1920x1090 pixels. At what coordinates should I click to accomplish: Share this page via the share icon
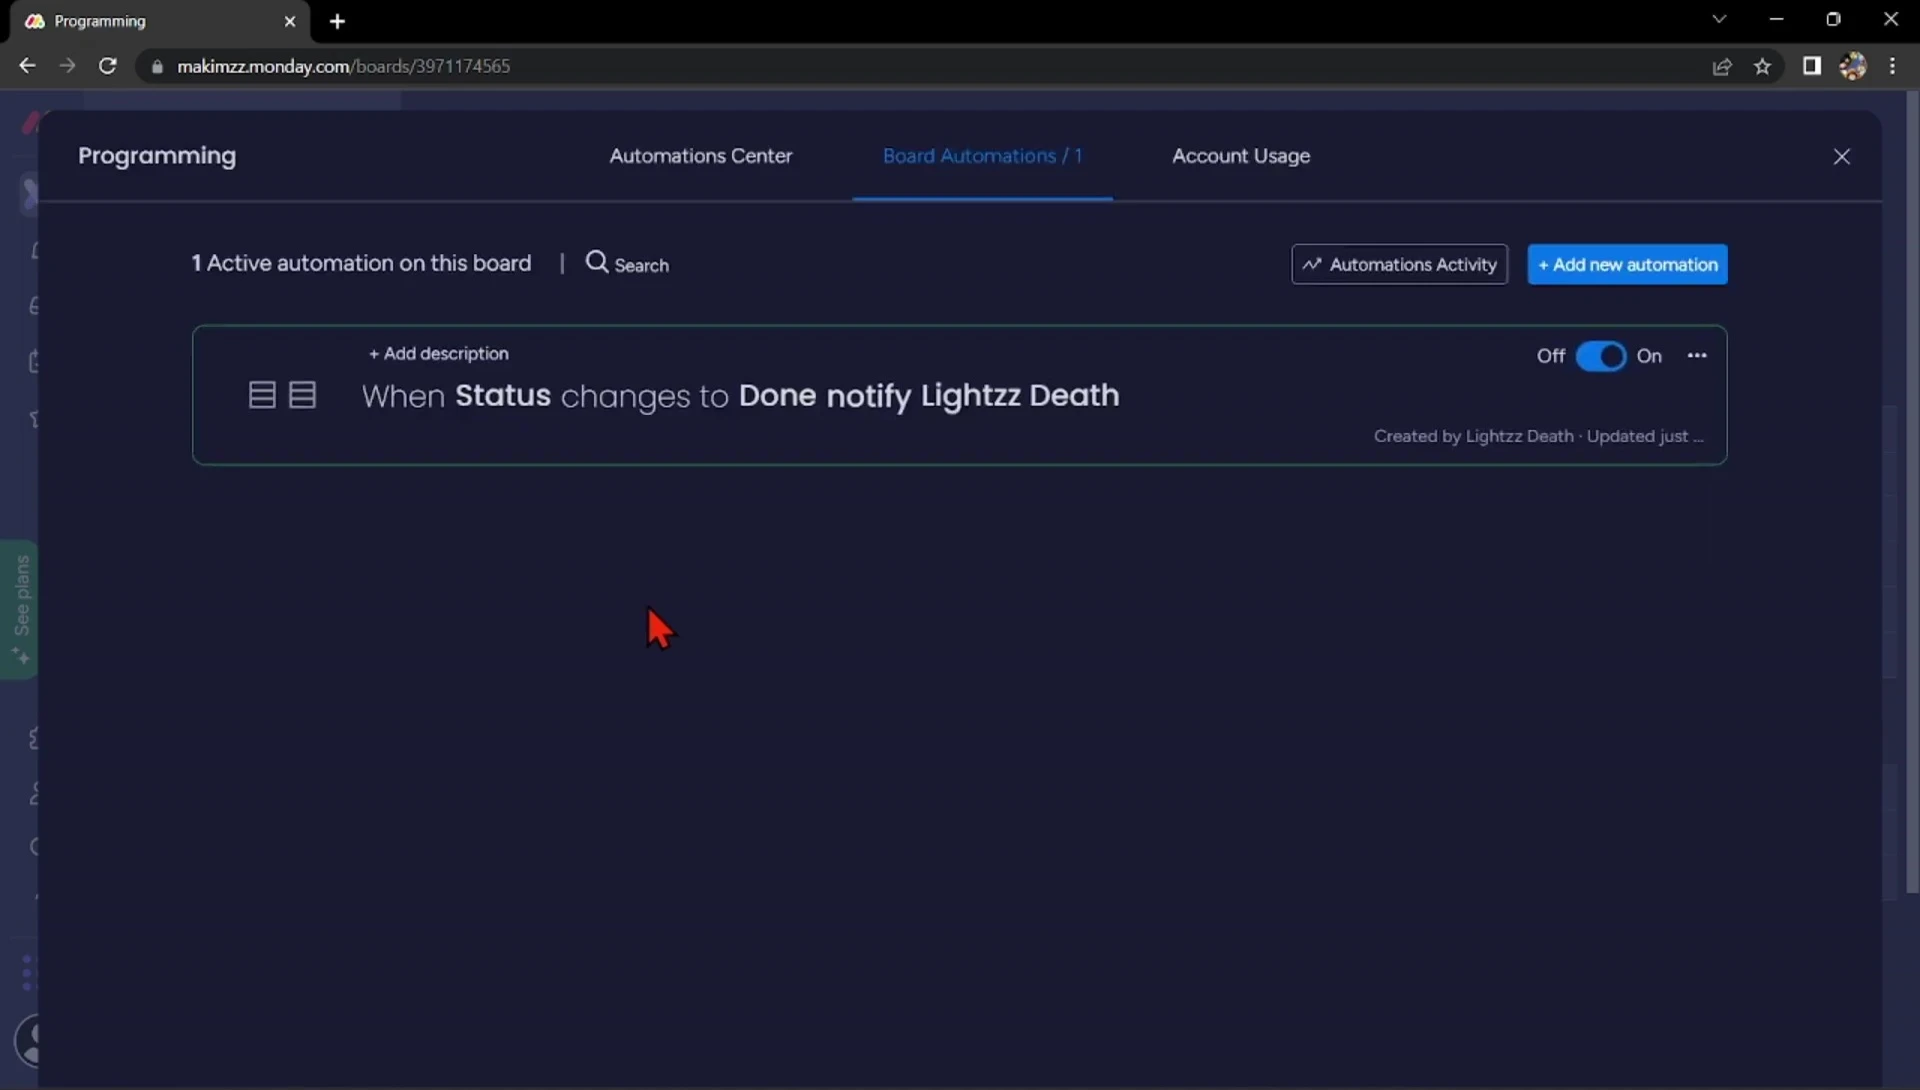[x=1721, y=66]
